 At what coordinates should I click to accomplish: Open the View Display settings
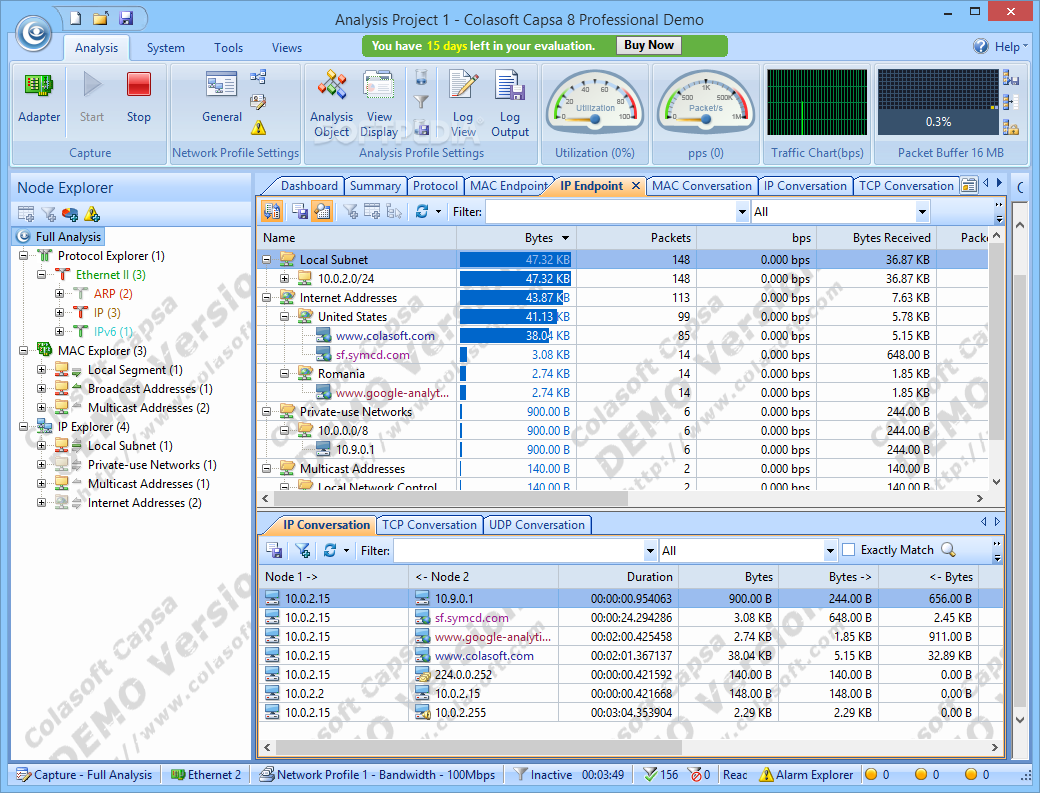(x=379, y=104)
